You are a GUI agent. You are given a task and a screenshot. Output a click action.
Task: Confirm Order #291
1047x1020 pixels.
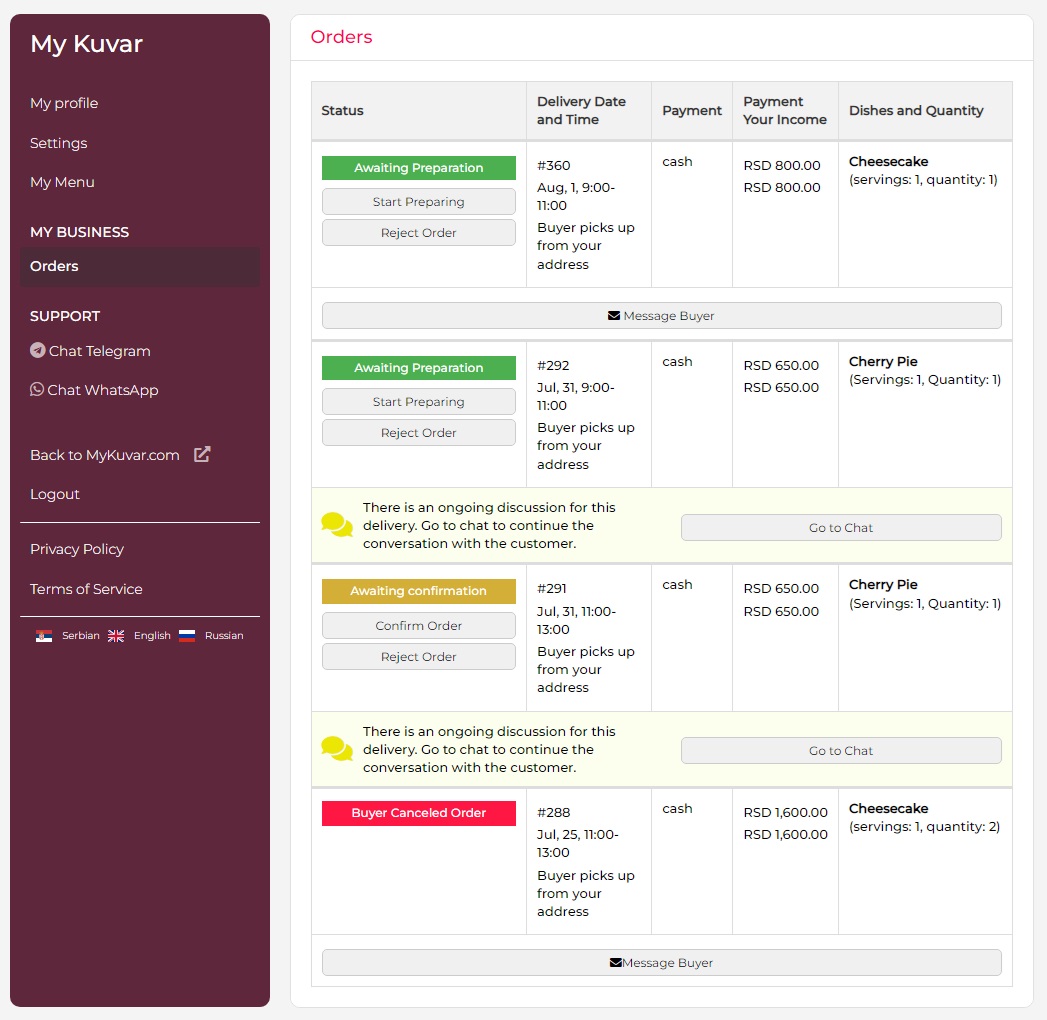[418, 626]
